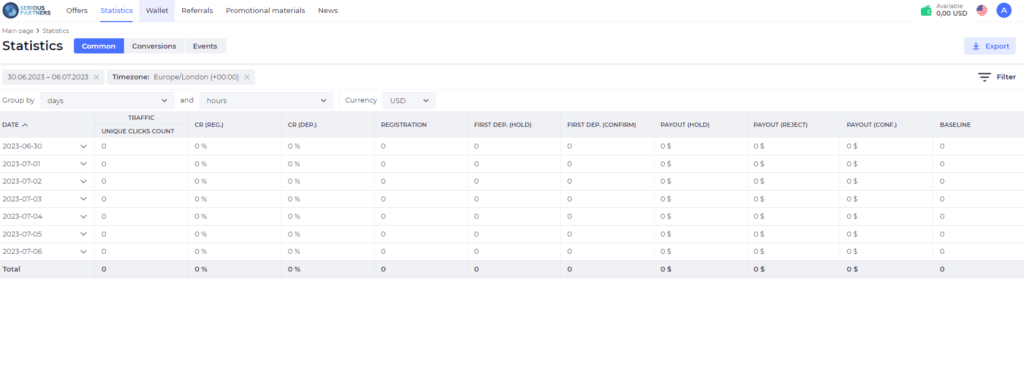Click the BASELINE column header
Screen dimensions: 1024x372
pos(955,125)
